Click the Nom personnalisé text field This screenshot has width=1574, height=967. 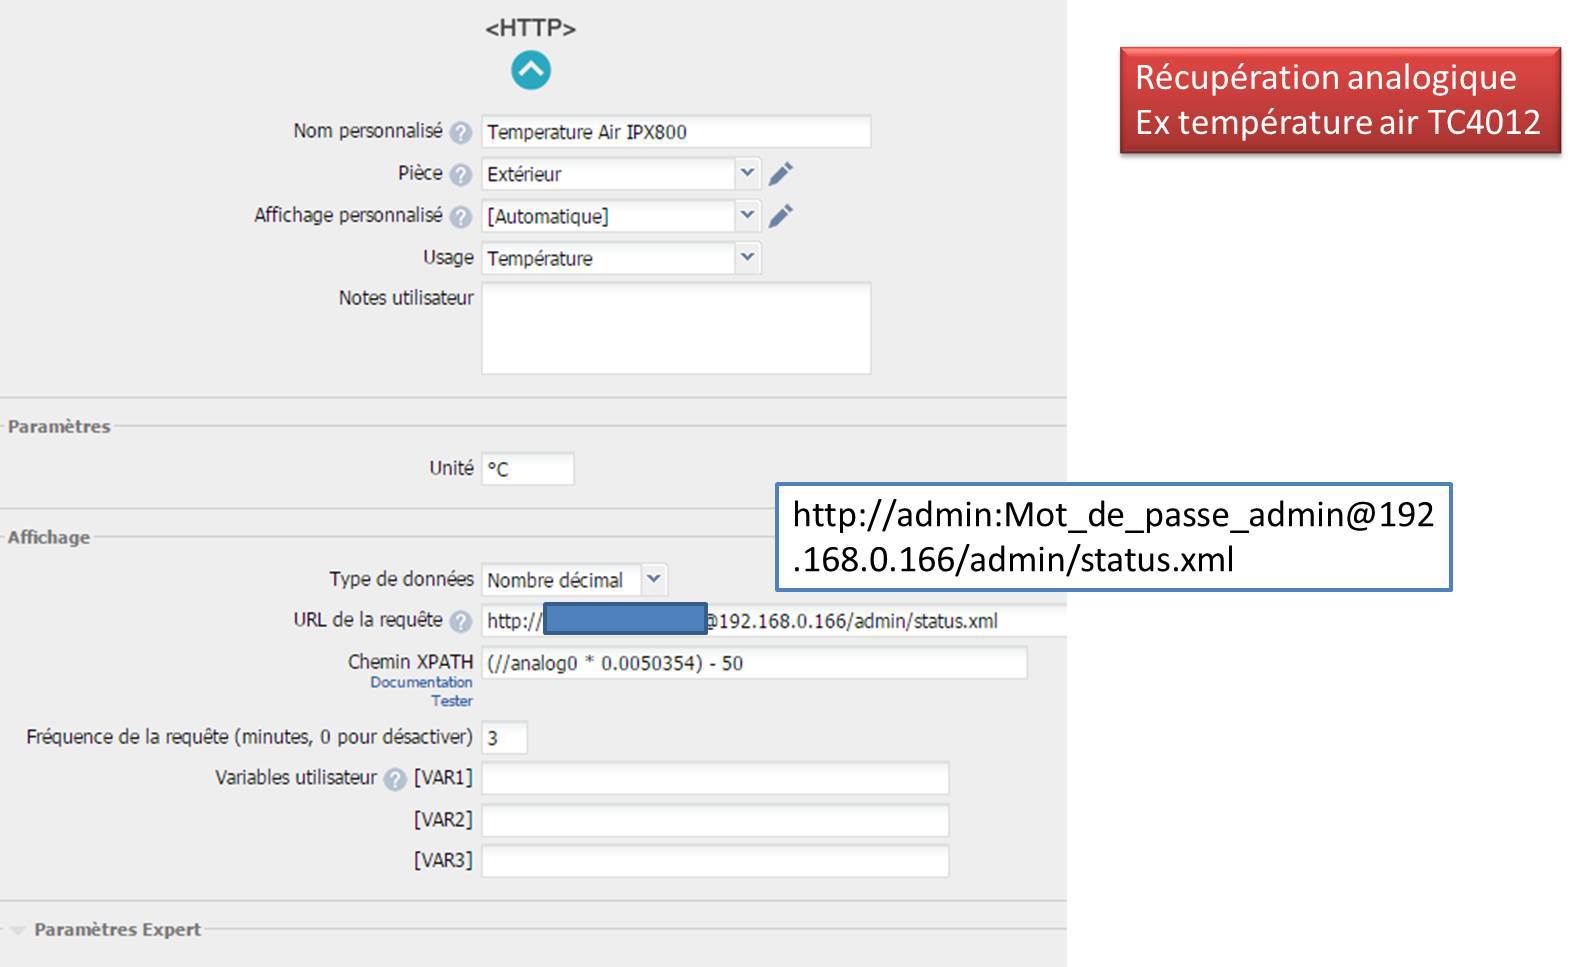pyautogui.click(x=675, y=132)
